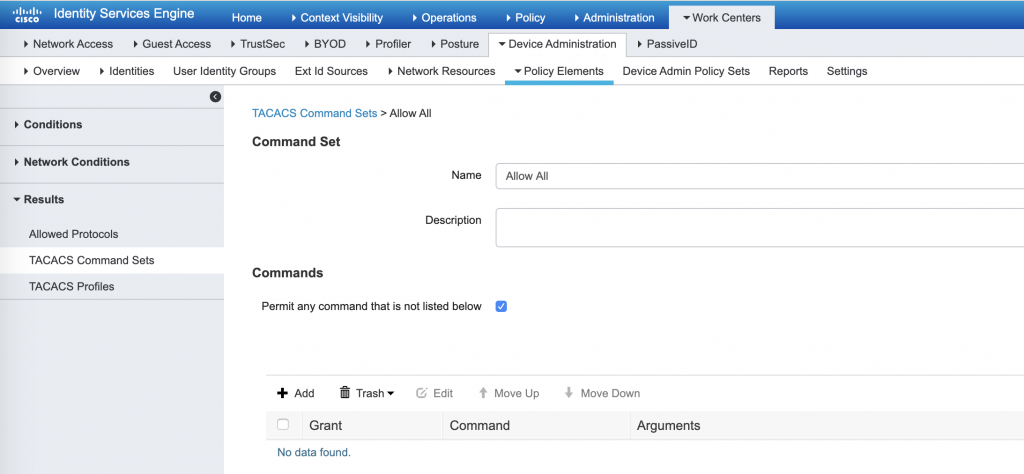Open BYOD submenu
The image size is (1024, 474).
(x=325, y=44)
